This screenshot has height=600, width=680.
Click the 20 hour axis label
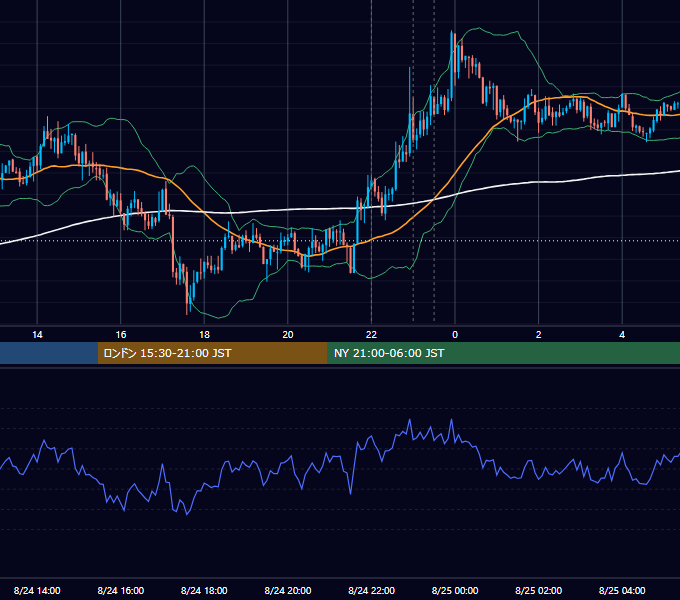pos(288,335)
